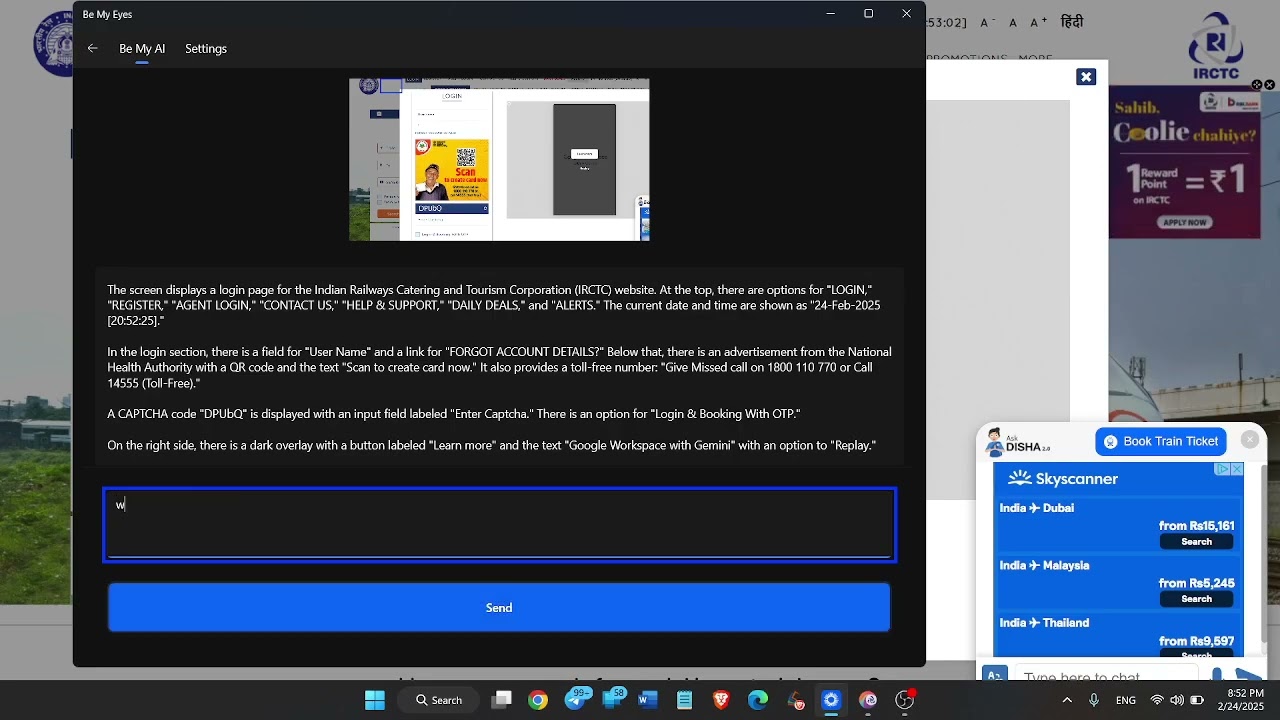Click Book Train Ticket in Ask Disha
The height and width of the screenshot is (720, 1280).
click(x=1162, y=441)
